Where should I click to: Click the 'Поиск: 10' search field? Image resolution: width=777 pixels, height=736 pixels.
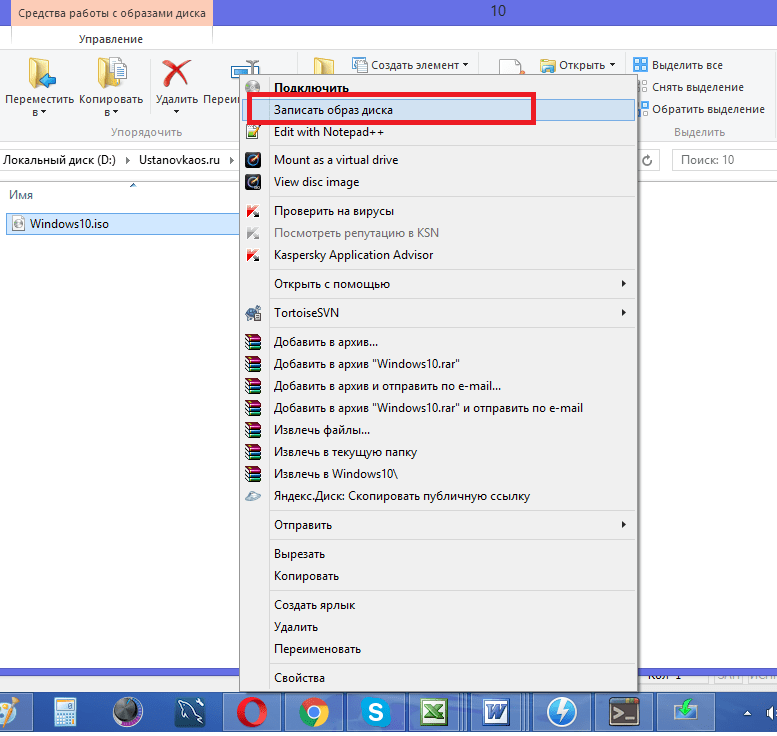[724, 160]
